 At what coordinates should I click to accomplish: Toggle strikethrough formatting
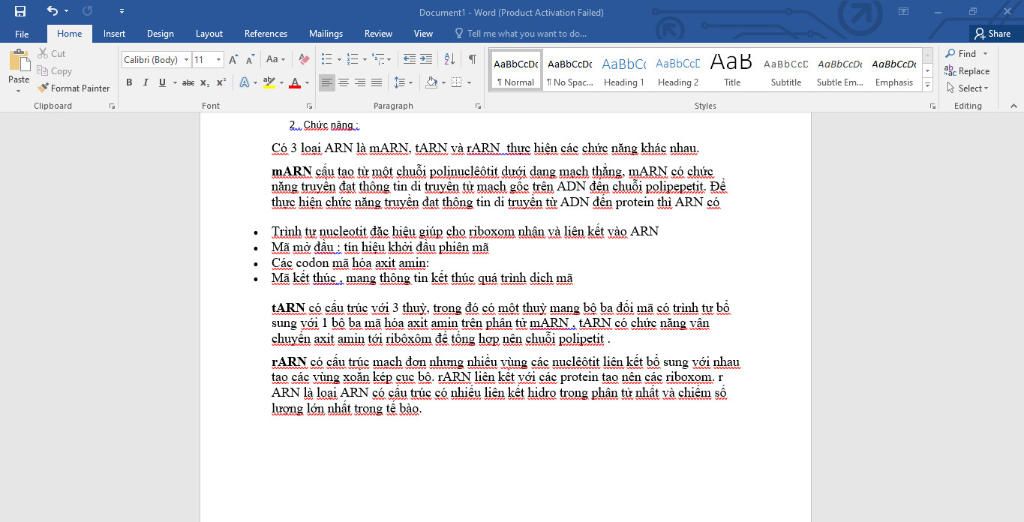point(188,82)
